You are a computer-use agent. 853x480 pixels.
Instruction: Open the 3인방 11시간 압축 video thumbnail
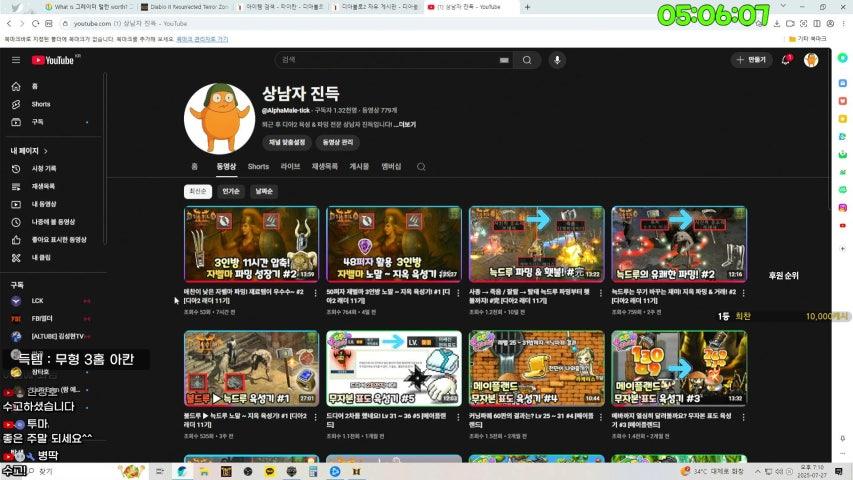[251, 244]
